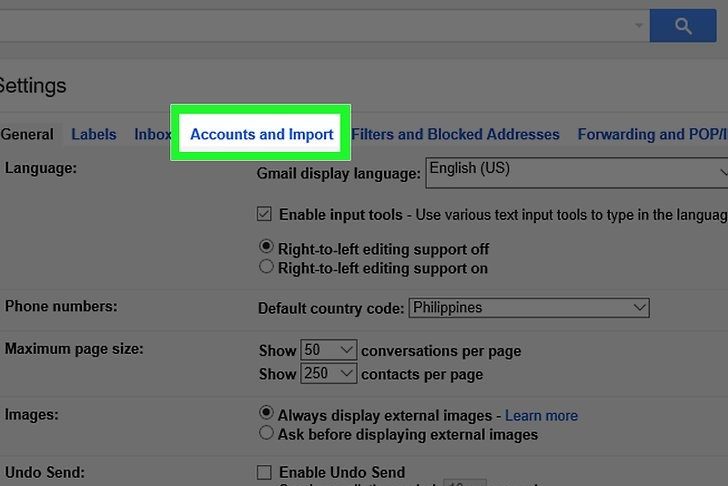This screenshot has width=728, height=486.
Task: Open the Accounts and Import tab
Action: (261, 134)
